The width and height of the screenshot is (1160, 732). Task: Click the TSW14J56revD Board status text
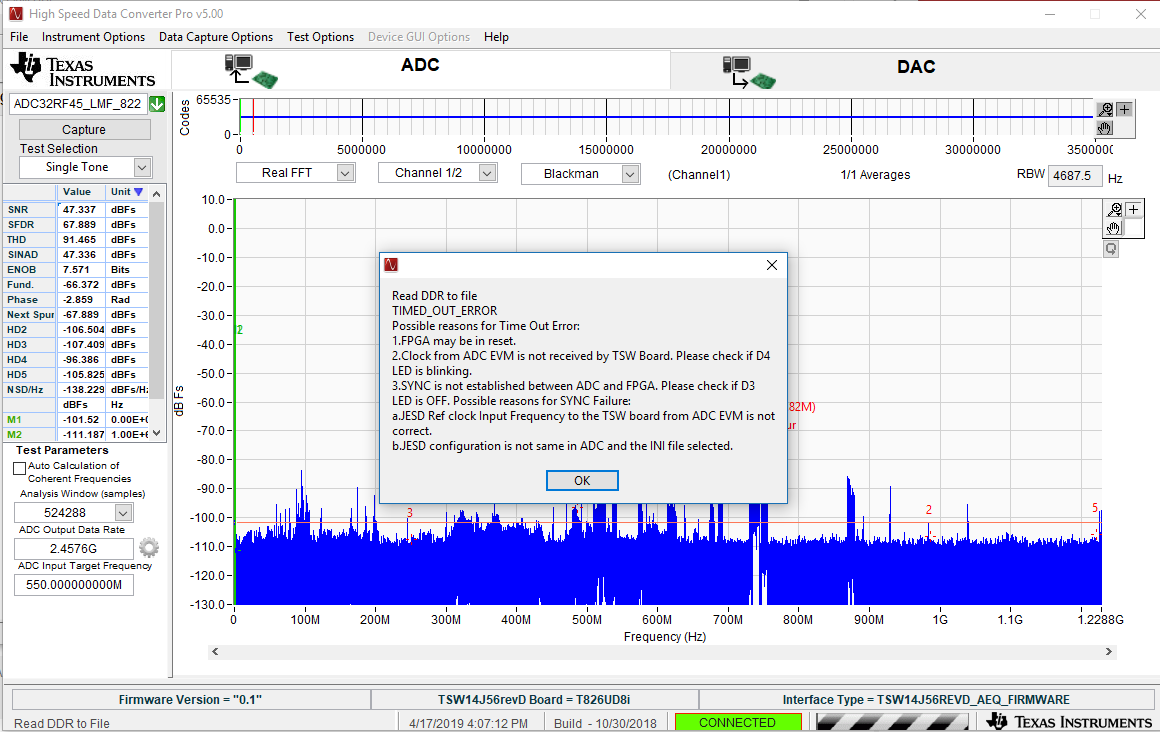pyautogui.click(x=534, y=699)
